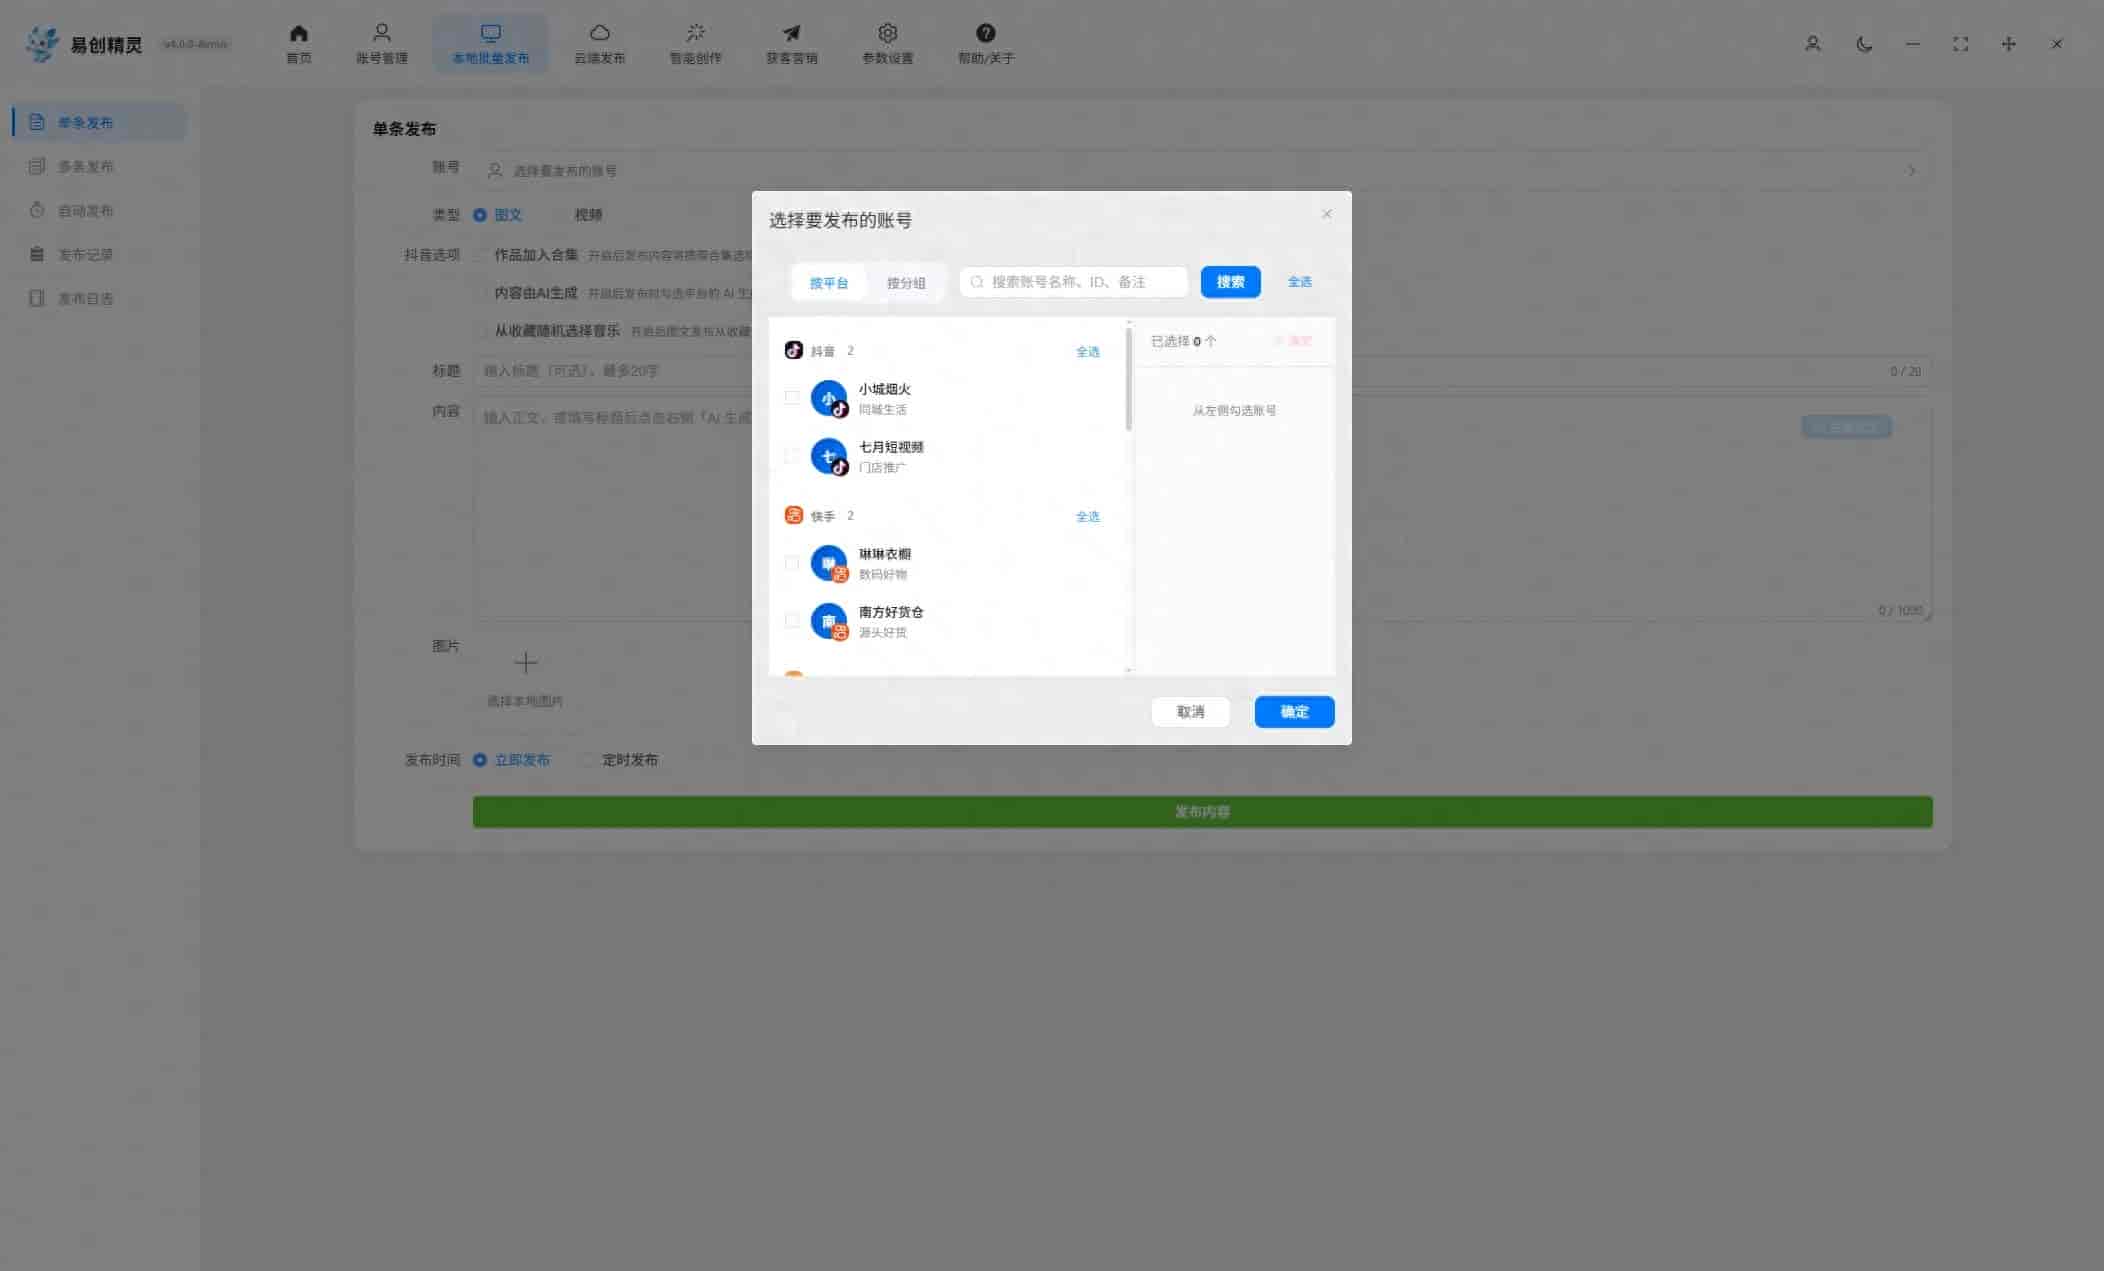This screenshot has width=2104, height=1271.
Task: Click the blue 搜索 button
Action: tap(1230, 282)
